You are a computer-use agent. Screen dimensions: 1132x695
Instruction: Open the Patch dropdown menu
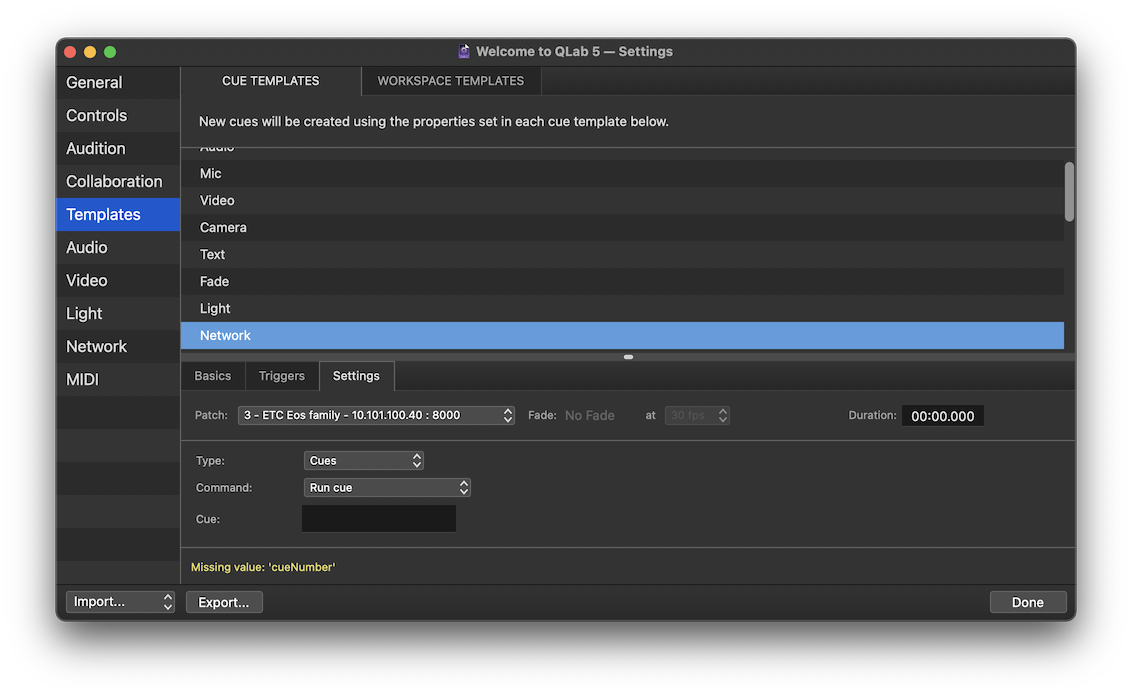tap(376, 415)
